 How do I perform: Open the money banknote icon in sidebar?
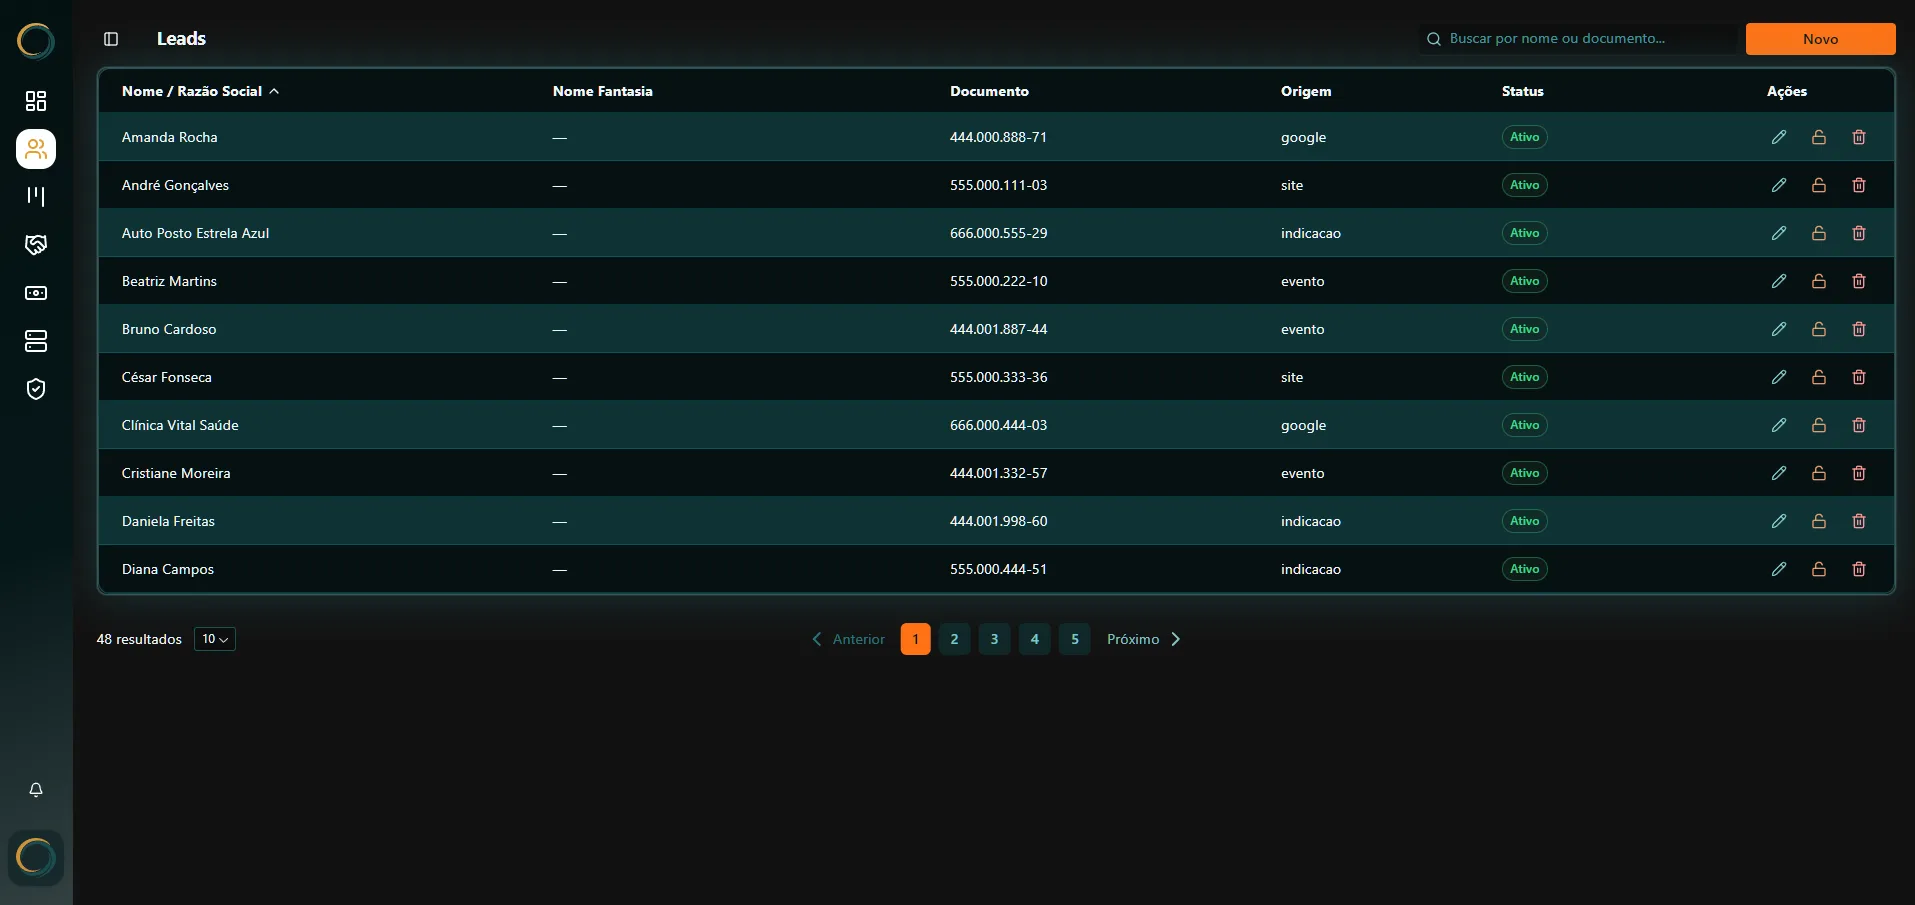(36, 293)
